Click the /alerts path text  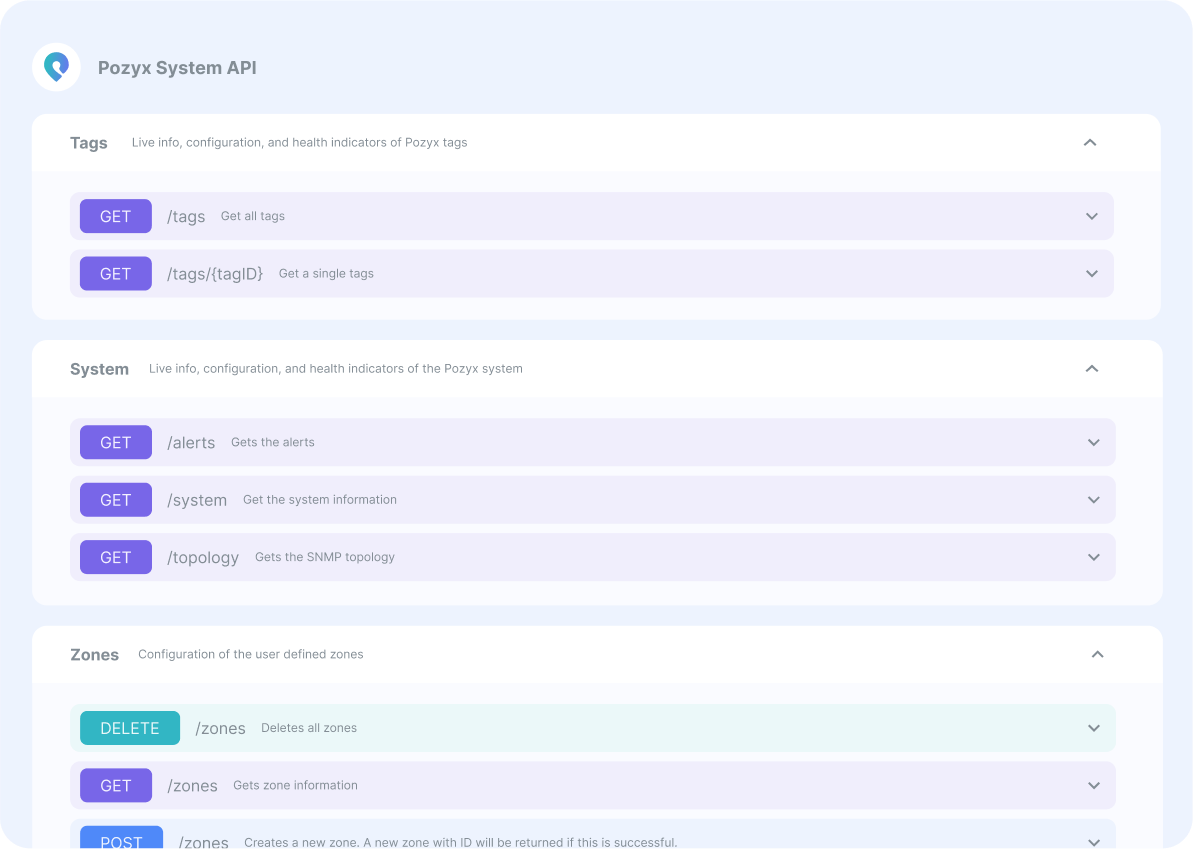191,443
